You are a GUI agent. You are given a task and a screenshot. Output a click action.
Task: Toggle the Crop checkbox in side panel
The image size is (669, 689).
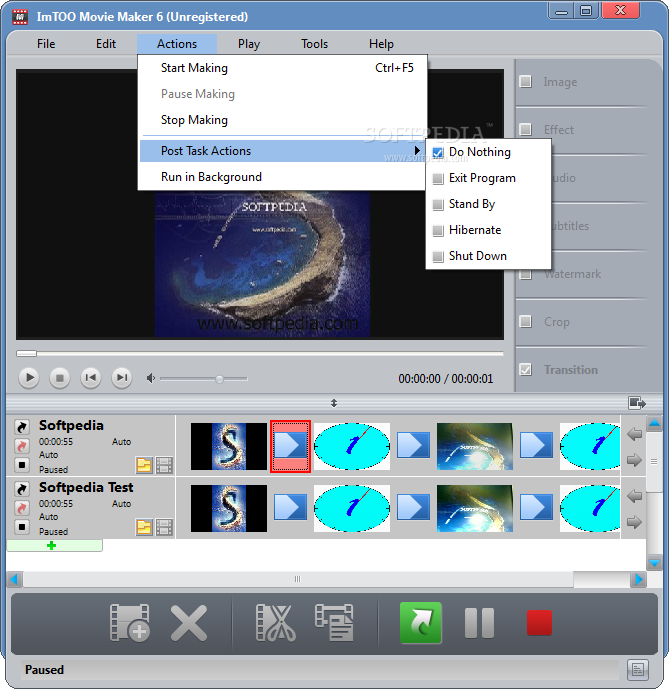pyautogui.click(x=526, y=322)
